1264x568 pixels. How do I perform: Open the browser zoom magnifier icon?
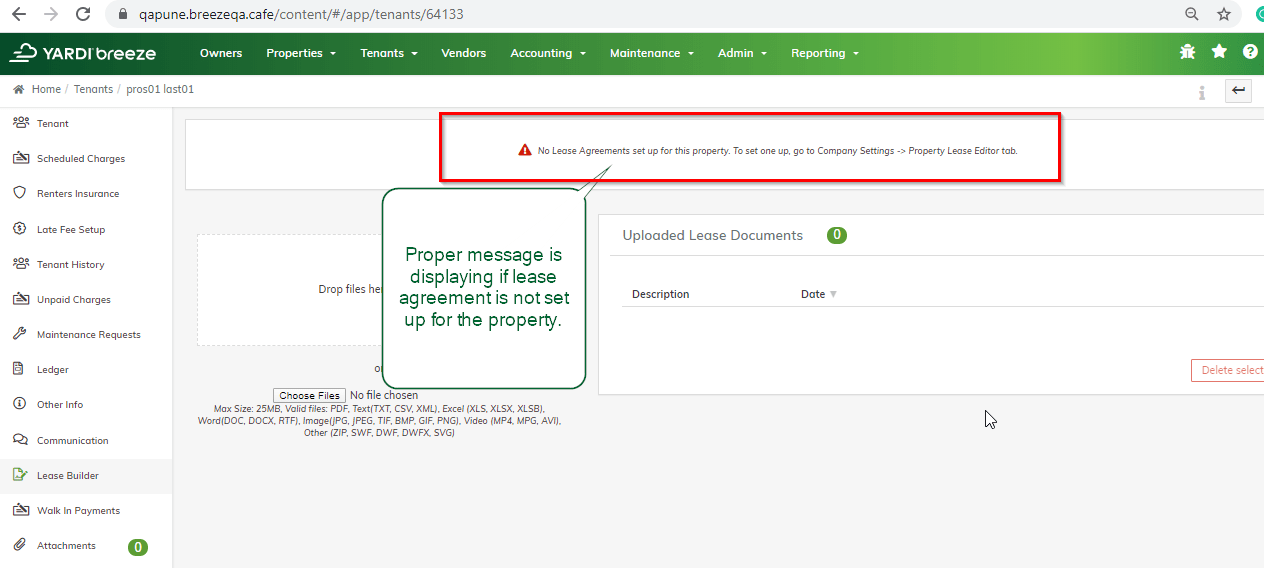1192,14
